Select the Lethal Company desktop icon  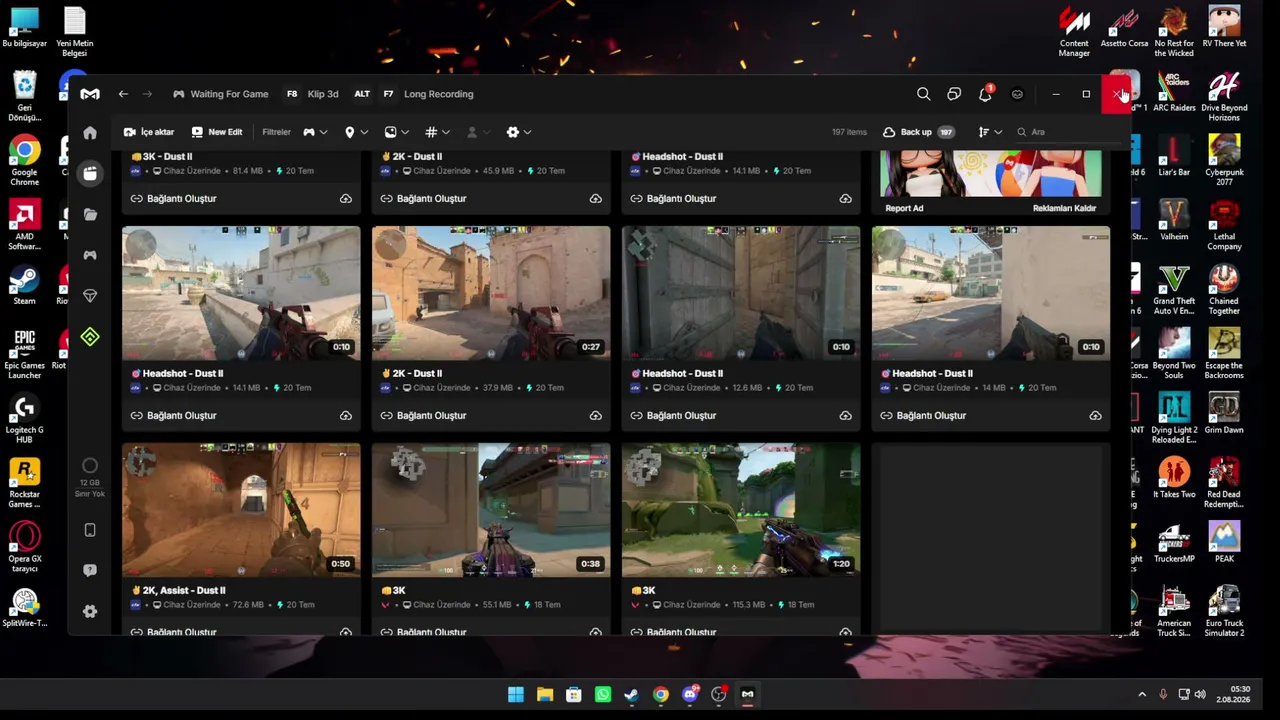1224,225
